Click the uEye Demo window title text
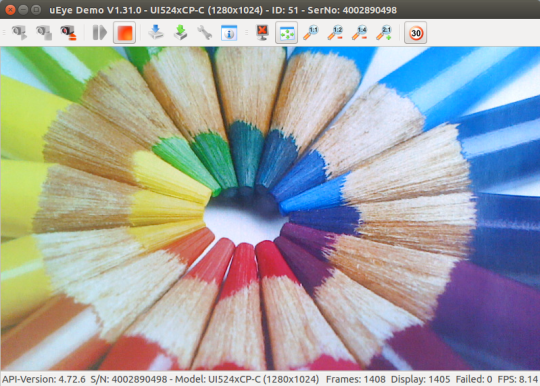The image size is (540, 386). point(223,10)
